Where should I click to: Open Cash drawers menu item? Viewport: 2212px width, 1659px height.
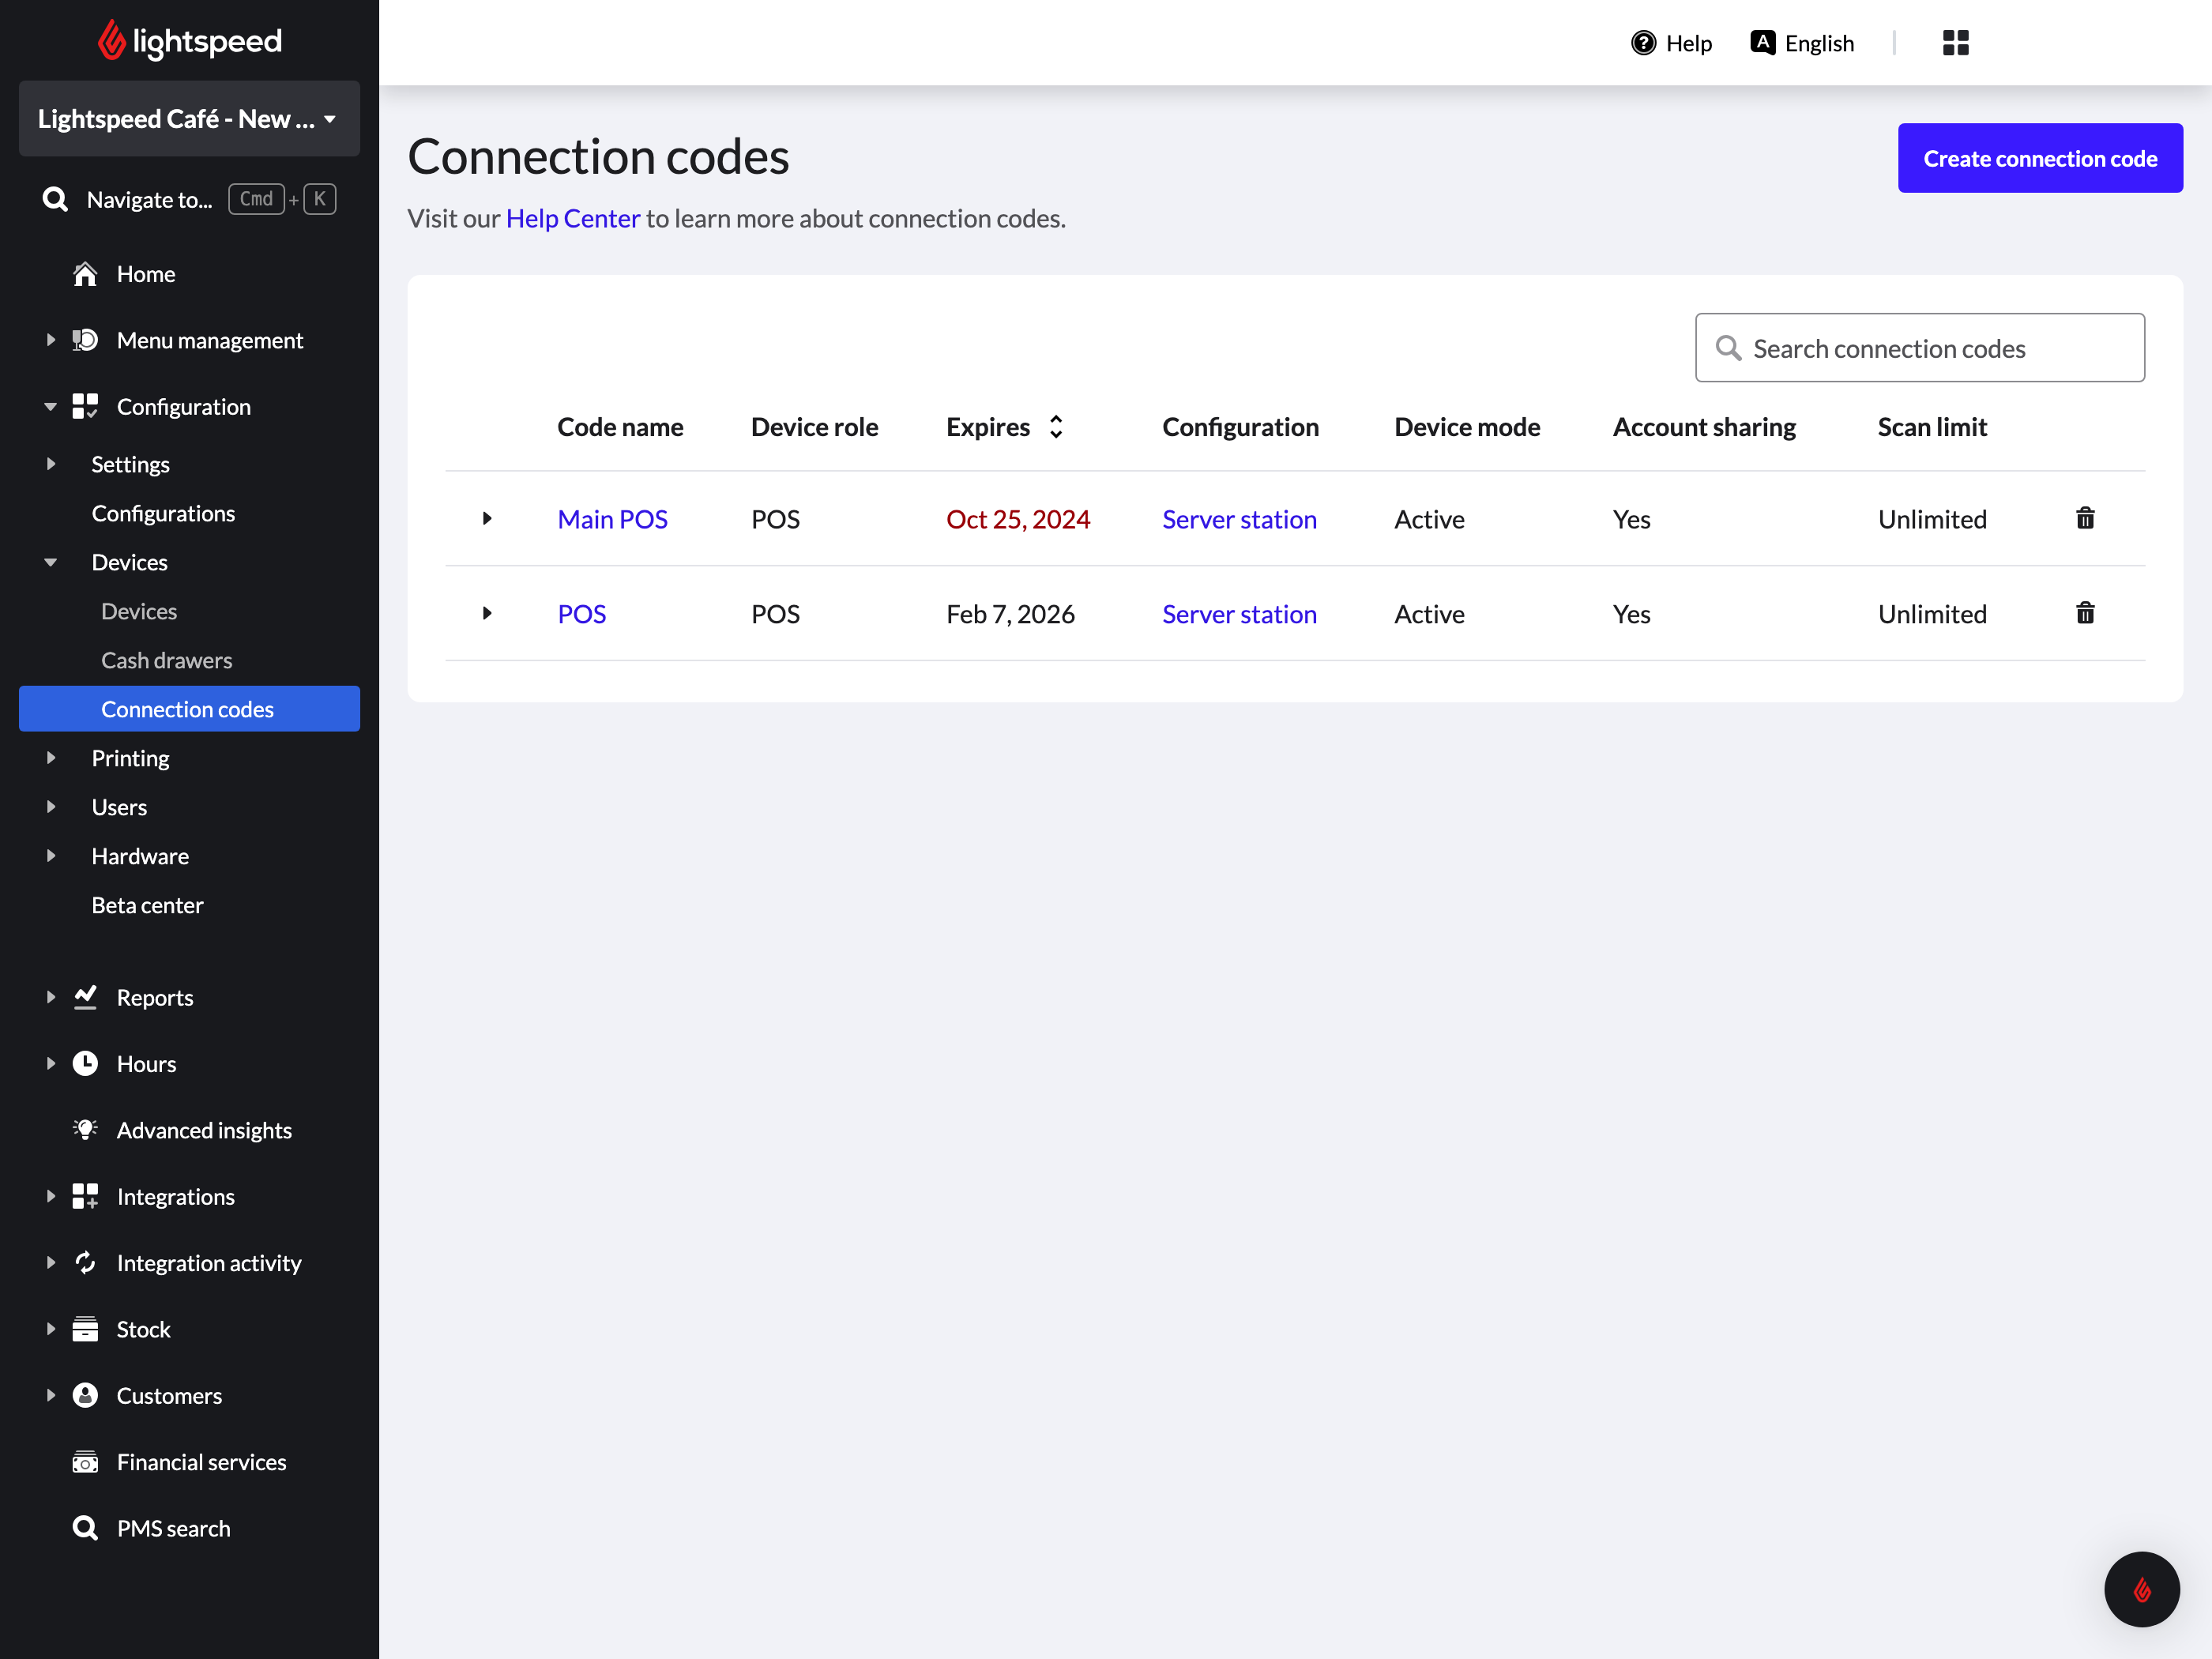166,660
